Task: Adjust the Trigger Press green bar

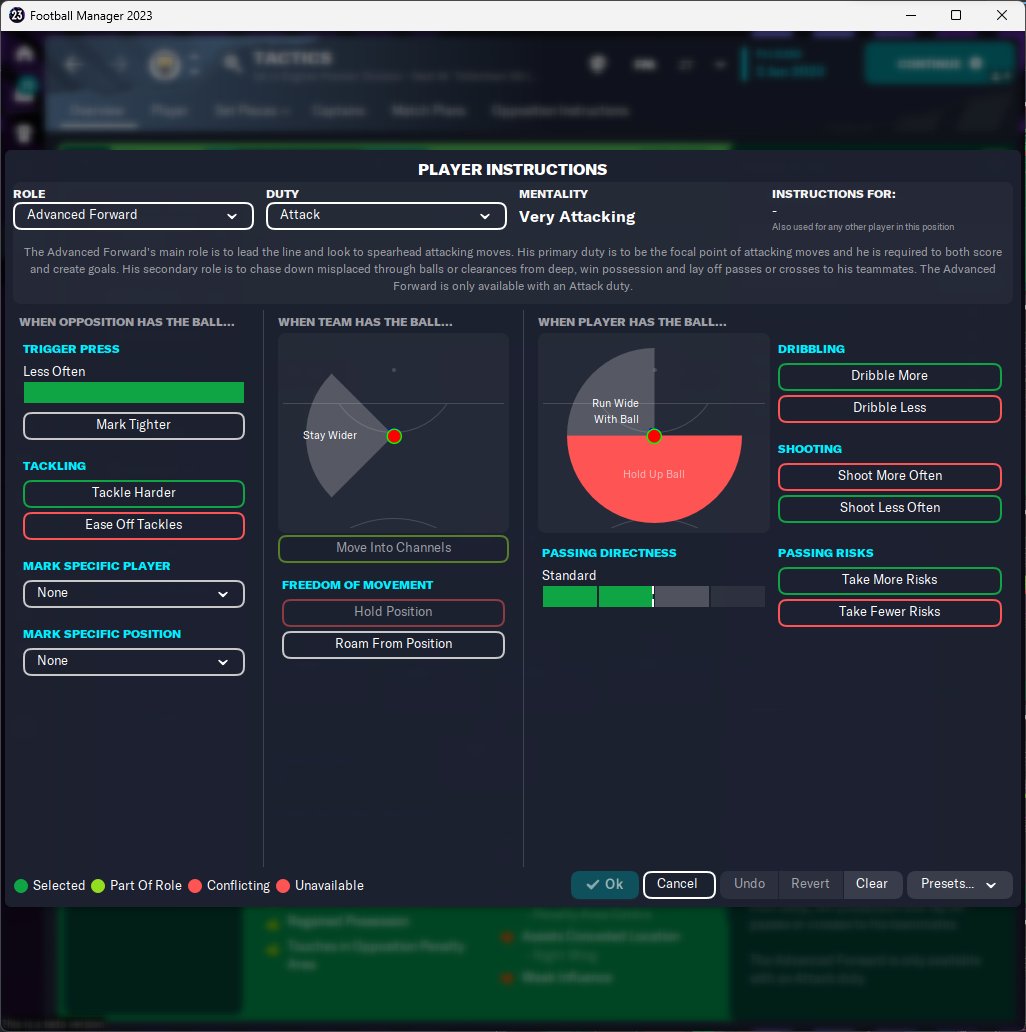Action: [134, 392]
